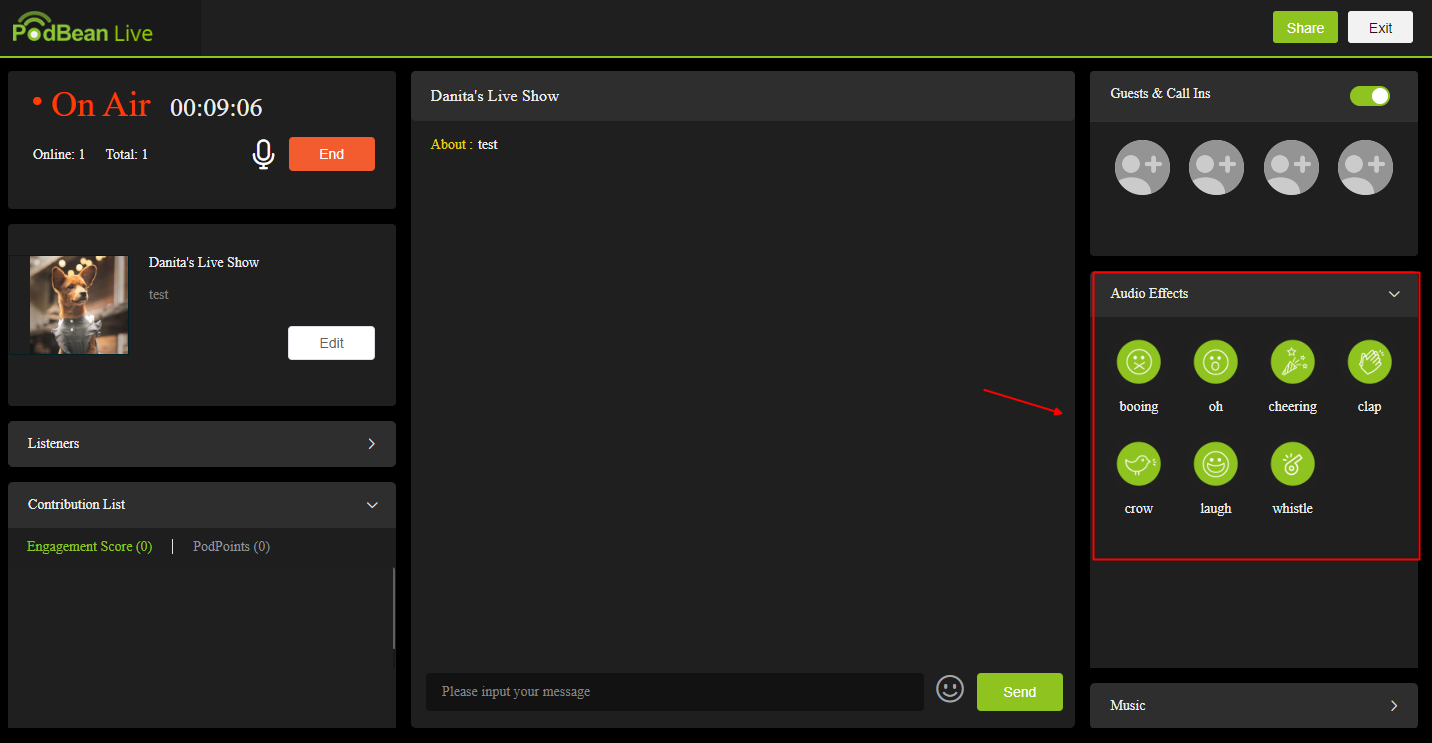This screenshot has height=743, width=1432.
Task: Toggle Guests & Call Ins switch
Action: point(1370,96)
